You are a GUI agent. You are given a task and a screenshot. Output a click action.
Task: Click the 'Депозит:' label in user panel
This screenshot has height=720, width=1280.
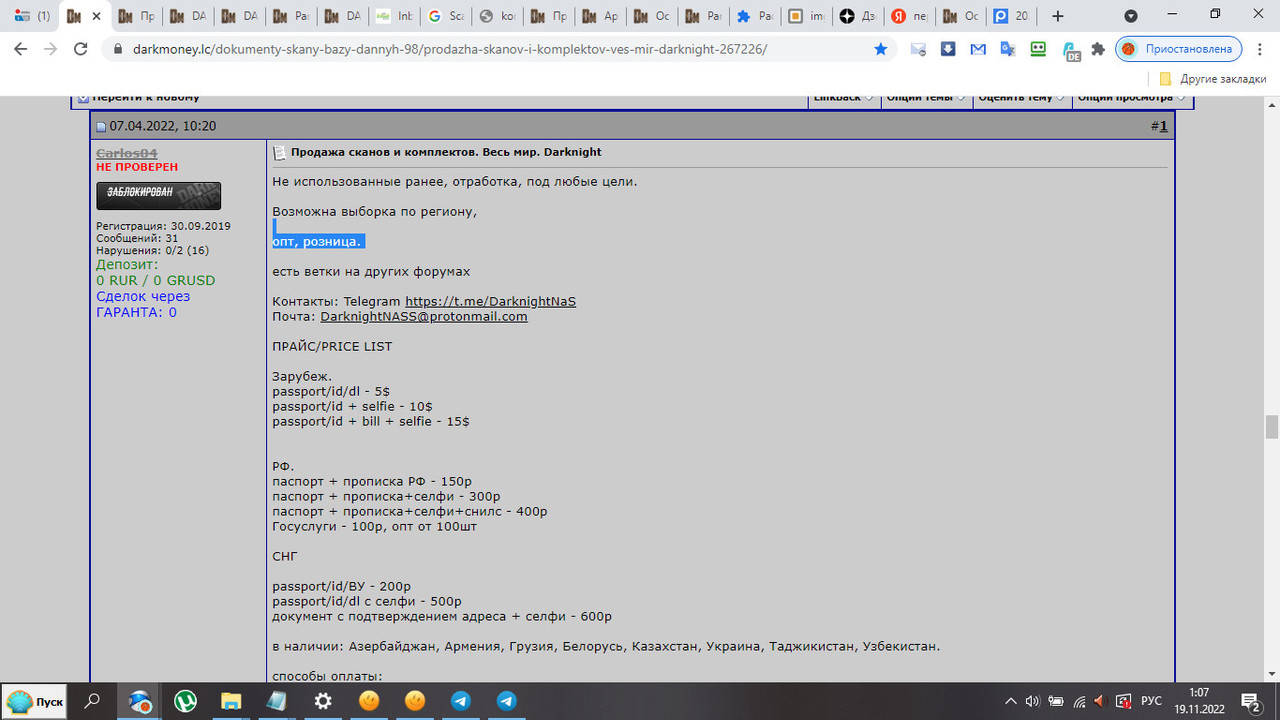[127, 265]
